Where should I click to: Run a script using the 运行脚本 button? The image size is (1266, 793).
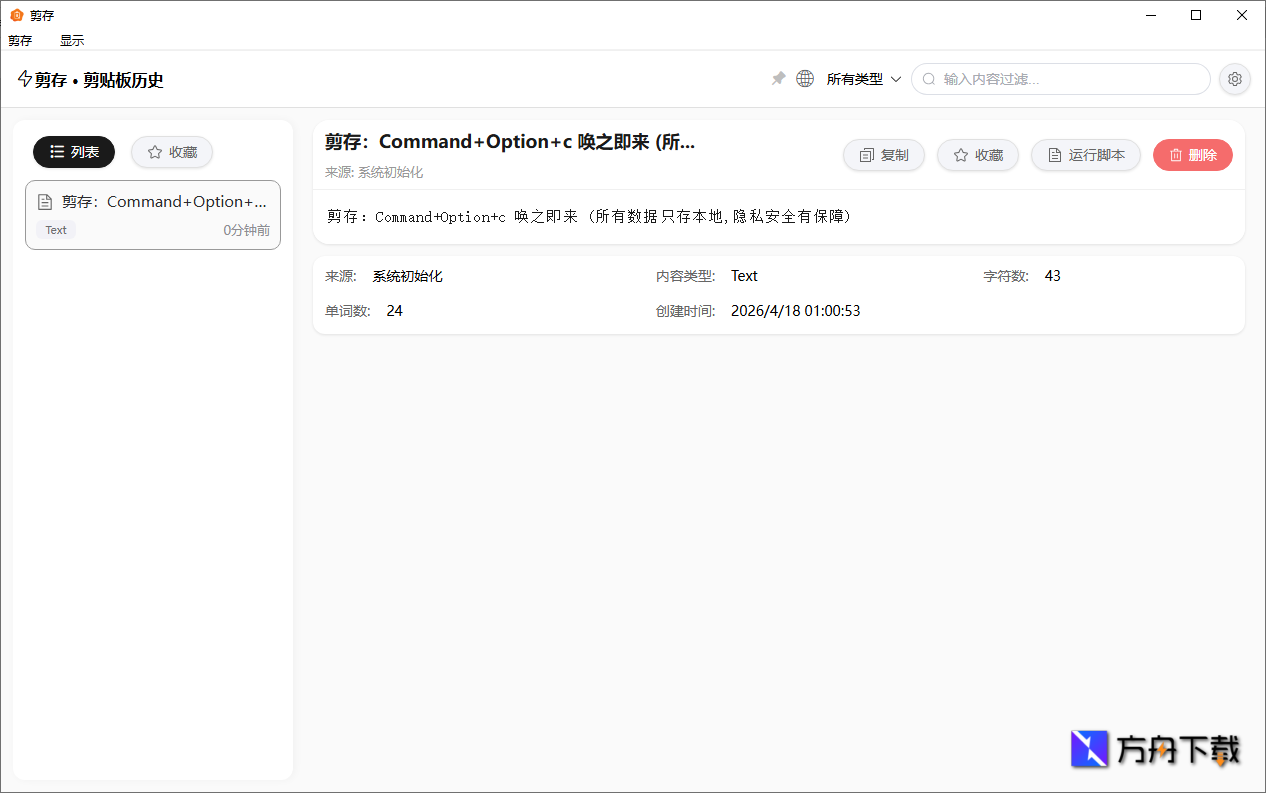[x=1086, y=154]
